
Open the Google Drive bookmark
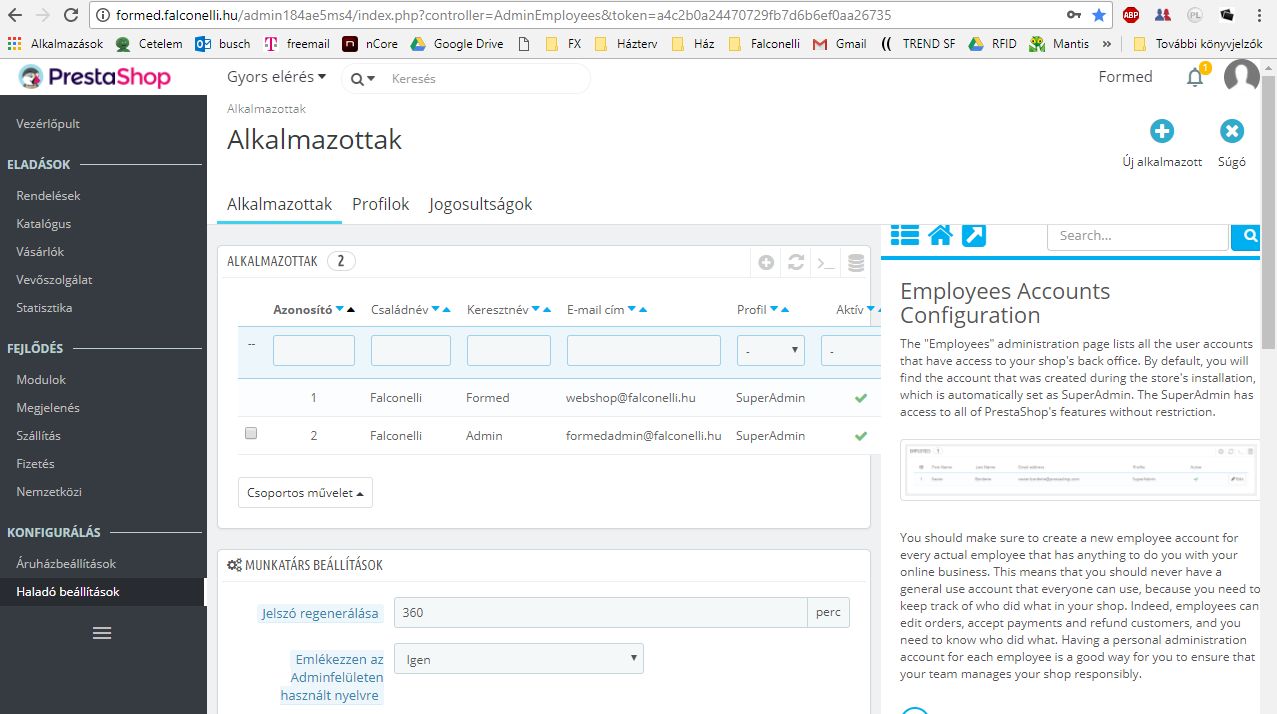[457, 44]
